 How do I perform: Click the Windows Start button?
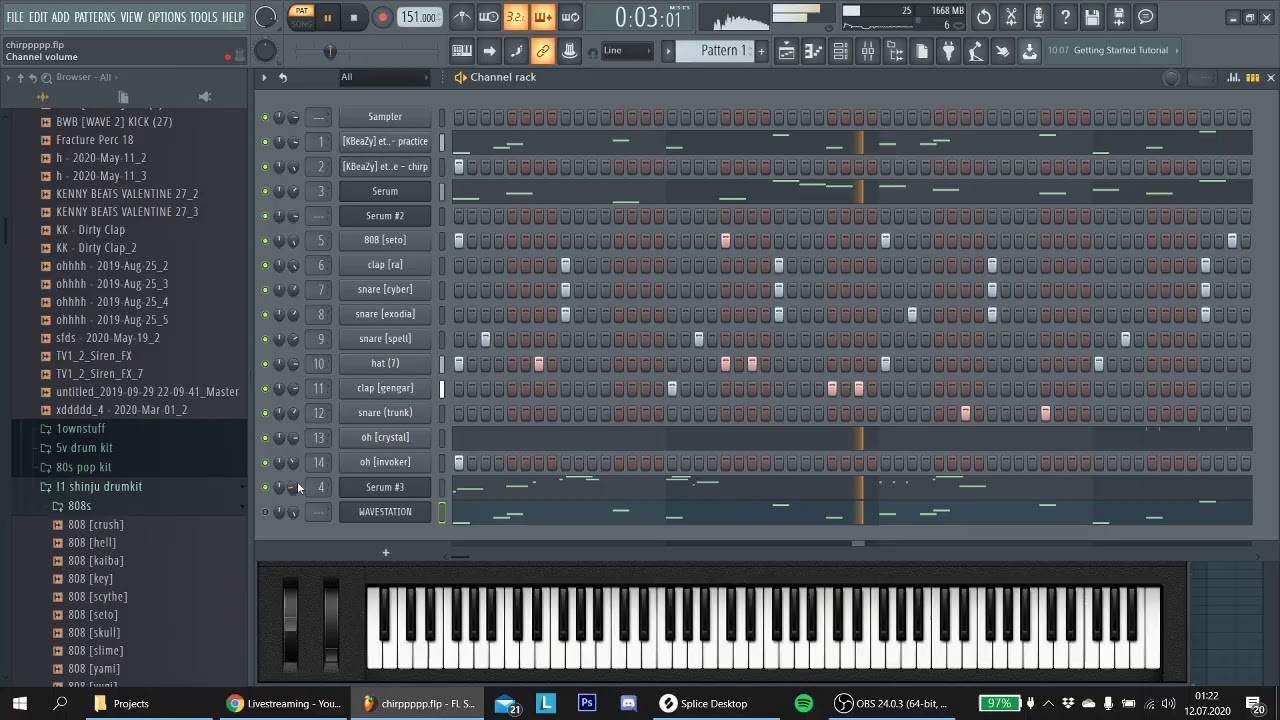pos(19,704)
